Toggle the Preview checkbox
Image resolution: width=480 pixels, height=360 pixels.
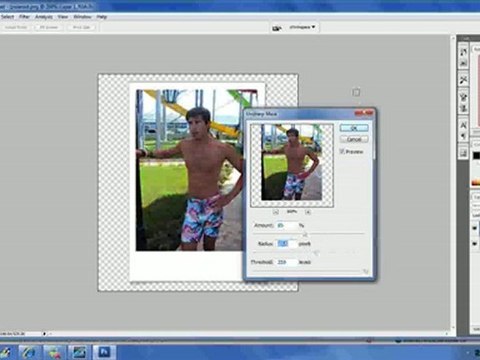342,151
